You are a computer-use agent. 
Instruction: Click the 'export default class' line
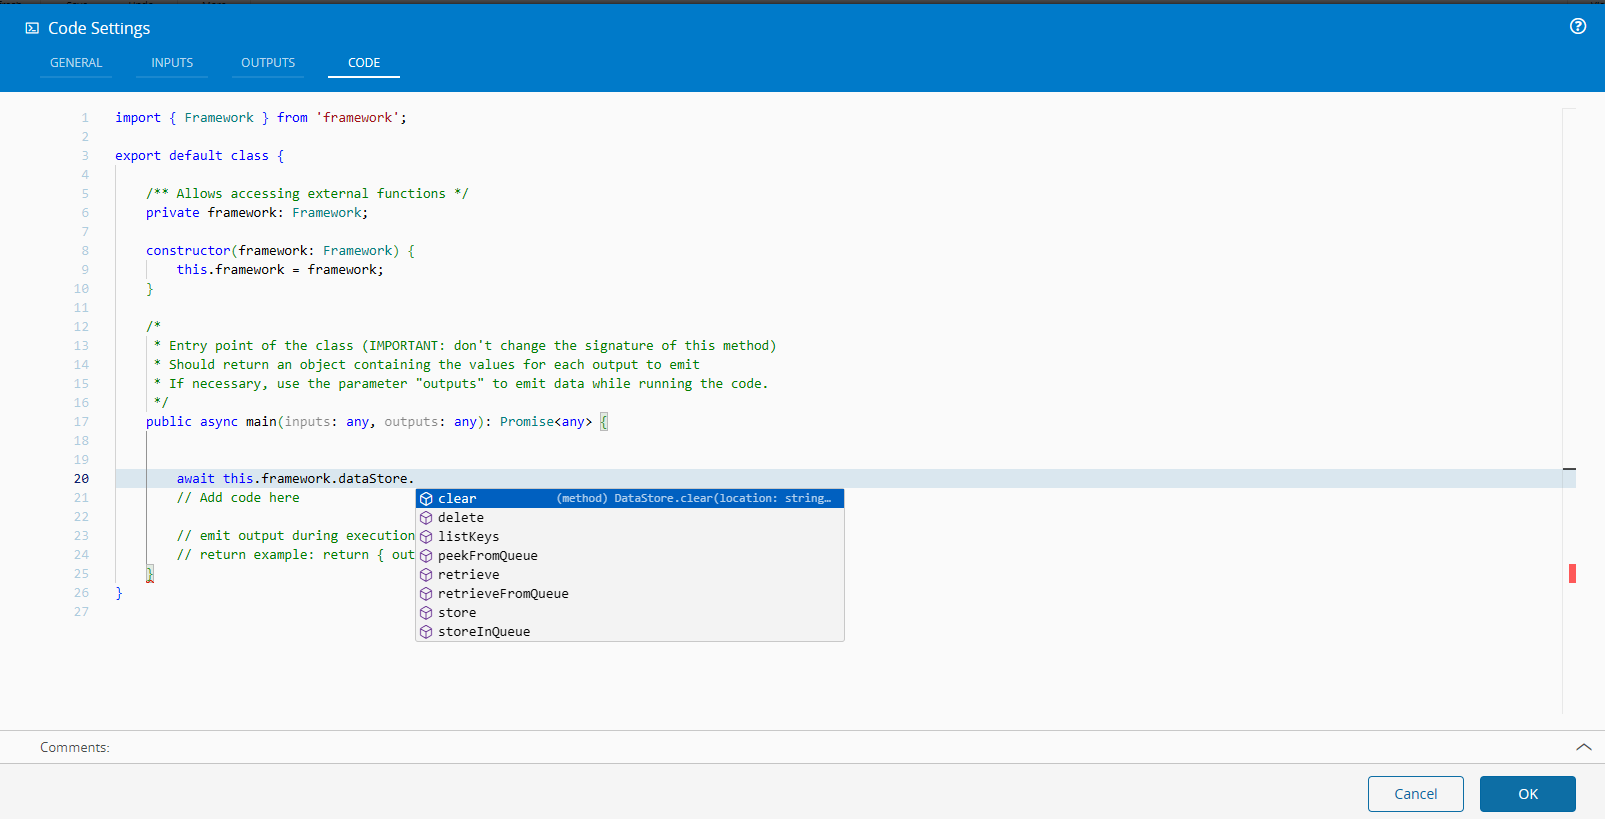(199, 156)
